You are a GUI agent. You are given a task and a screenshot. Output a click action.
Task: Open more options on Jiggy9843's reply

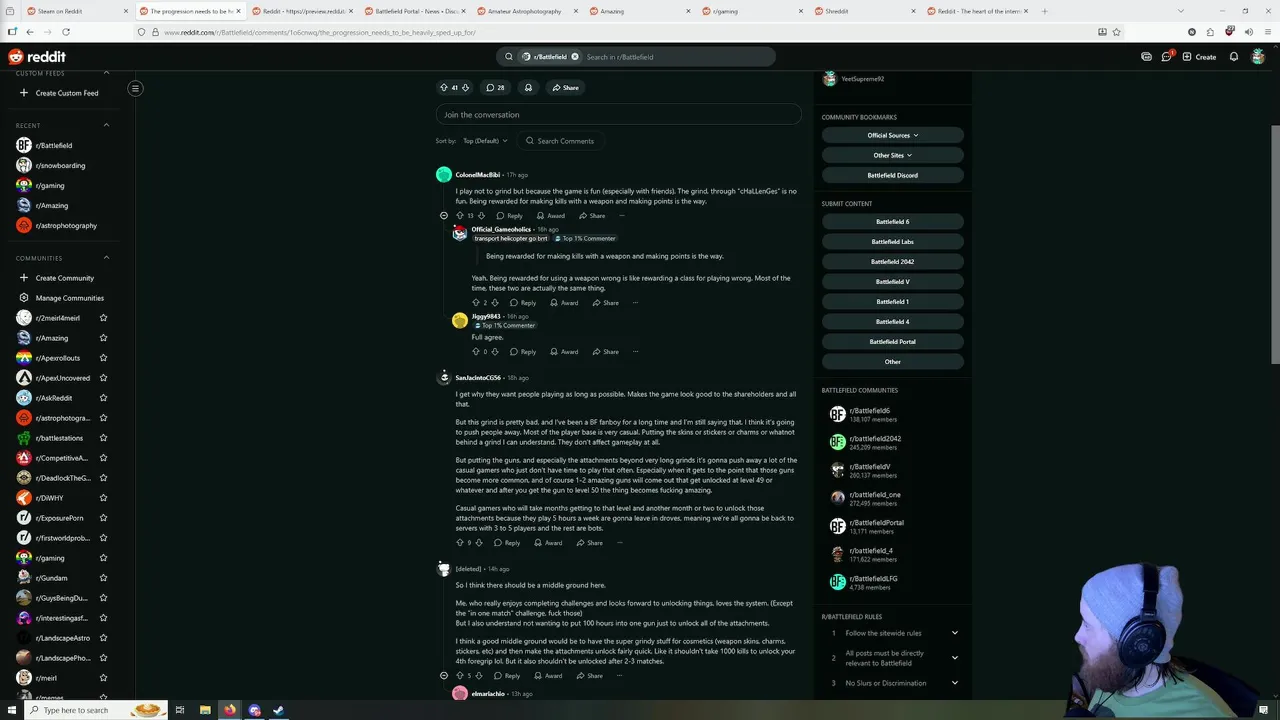point(634,352)
